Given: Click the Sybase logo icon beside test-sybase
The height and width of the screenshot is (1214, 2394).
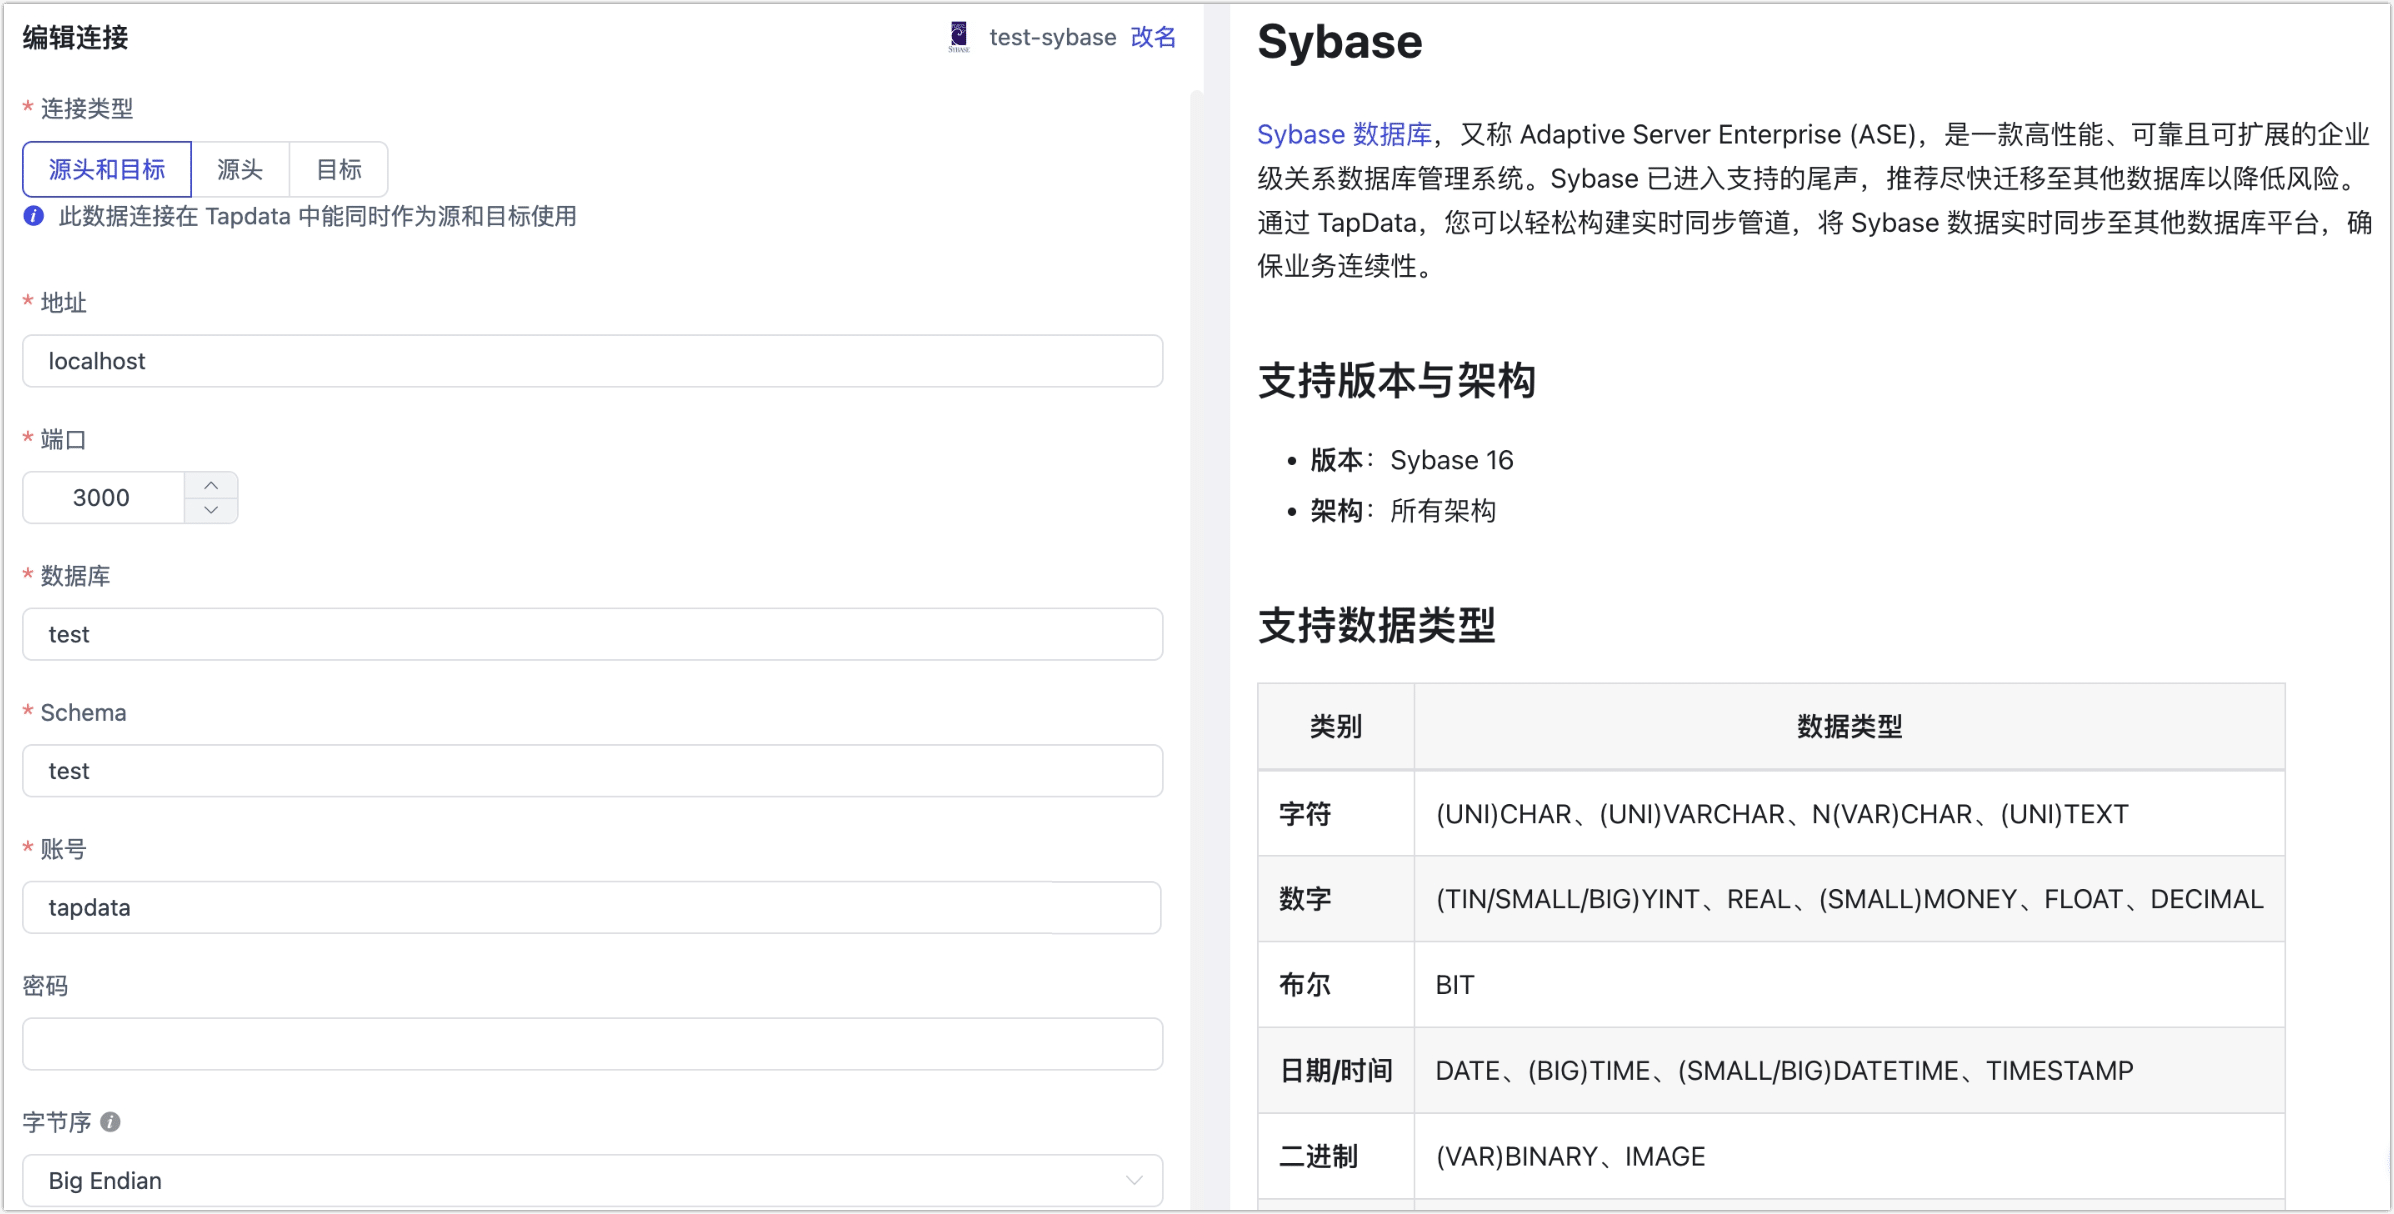Looking at the screenshot, I should [958, 37].
